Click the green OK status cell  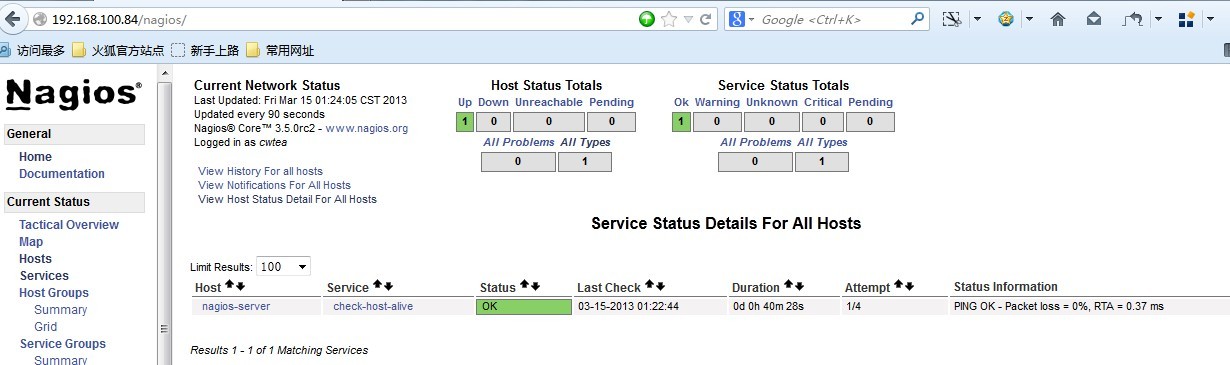point(523,306)
